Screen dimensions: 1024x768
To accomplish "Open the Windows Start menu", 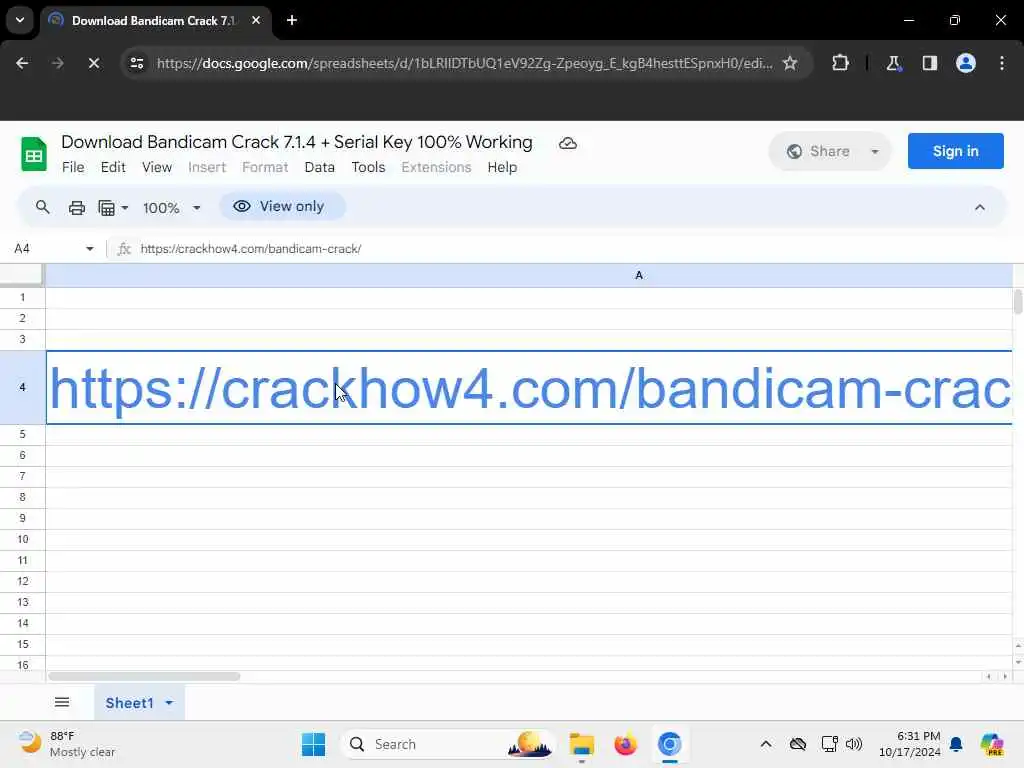I will (313, 744).
